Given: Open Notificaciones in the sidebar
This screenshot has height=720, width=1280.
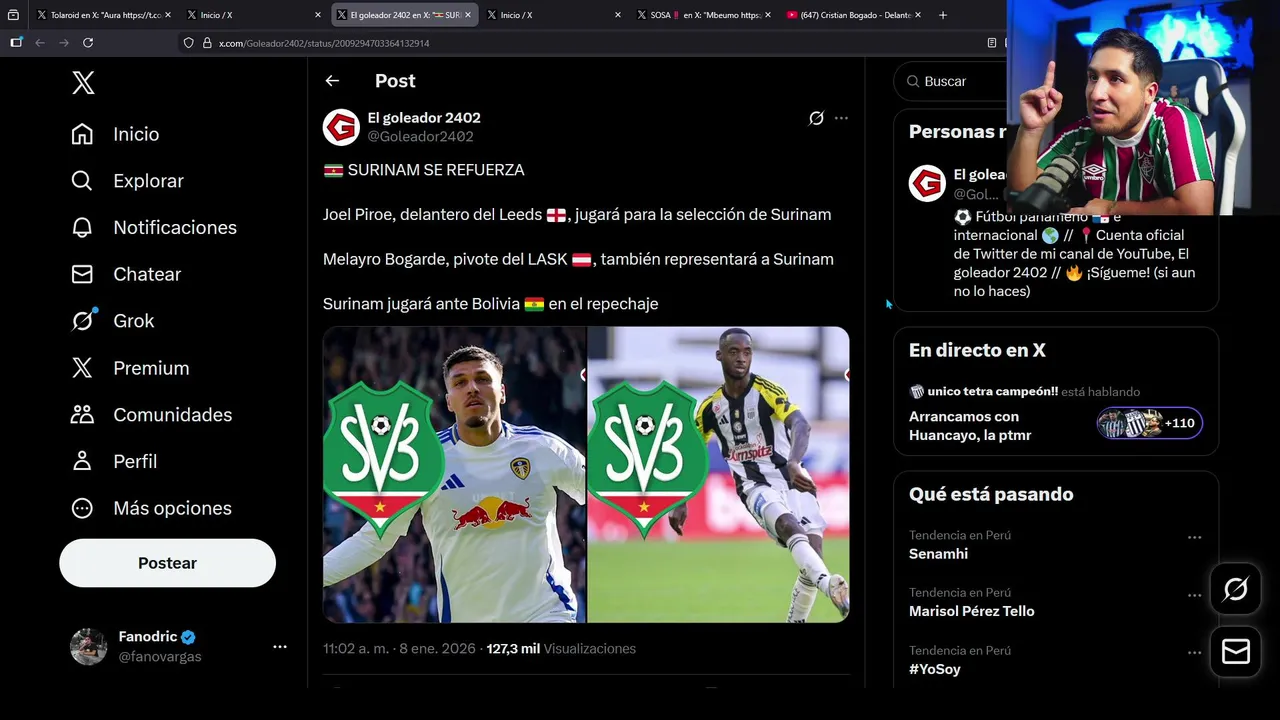Looking at the screenshot, I should (154, 228).
